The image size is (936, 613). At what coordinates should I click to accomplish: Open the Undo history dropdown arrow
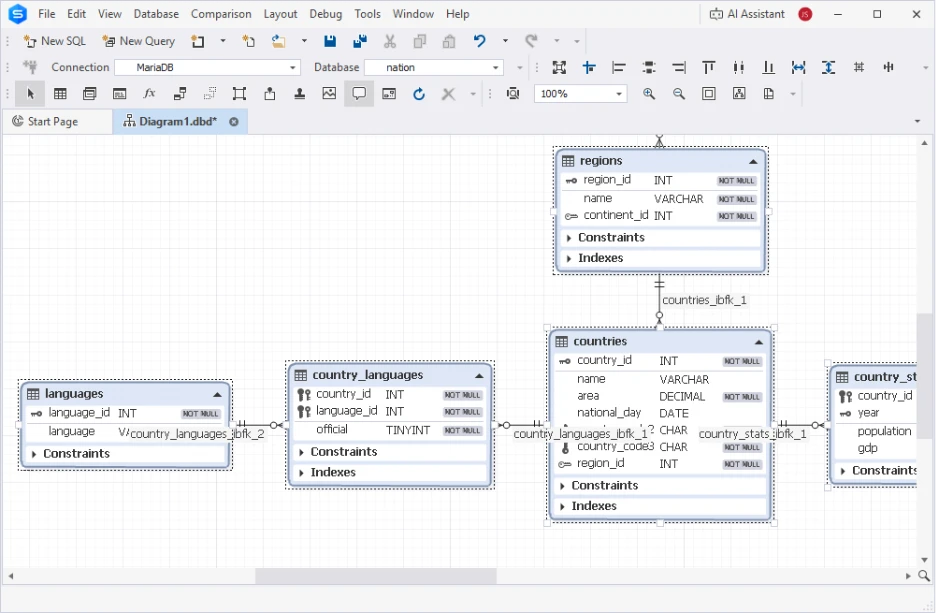pos(505,41)
